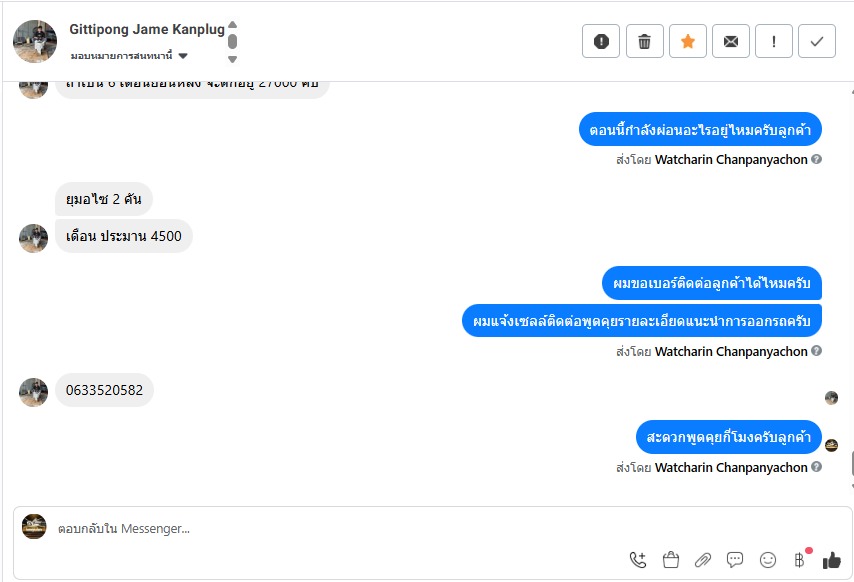Open Gittipong Jame Kanplug profile picture

[x=35, y=42]
